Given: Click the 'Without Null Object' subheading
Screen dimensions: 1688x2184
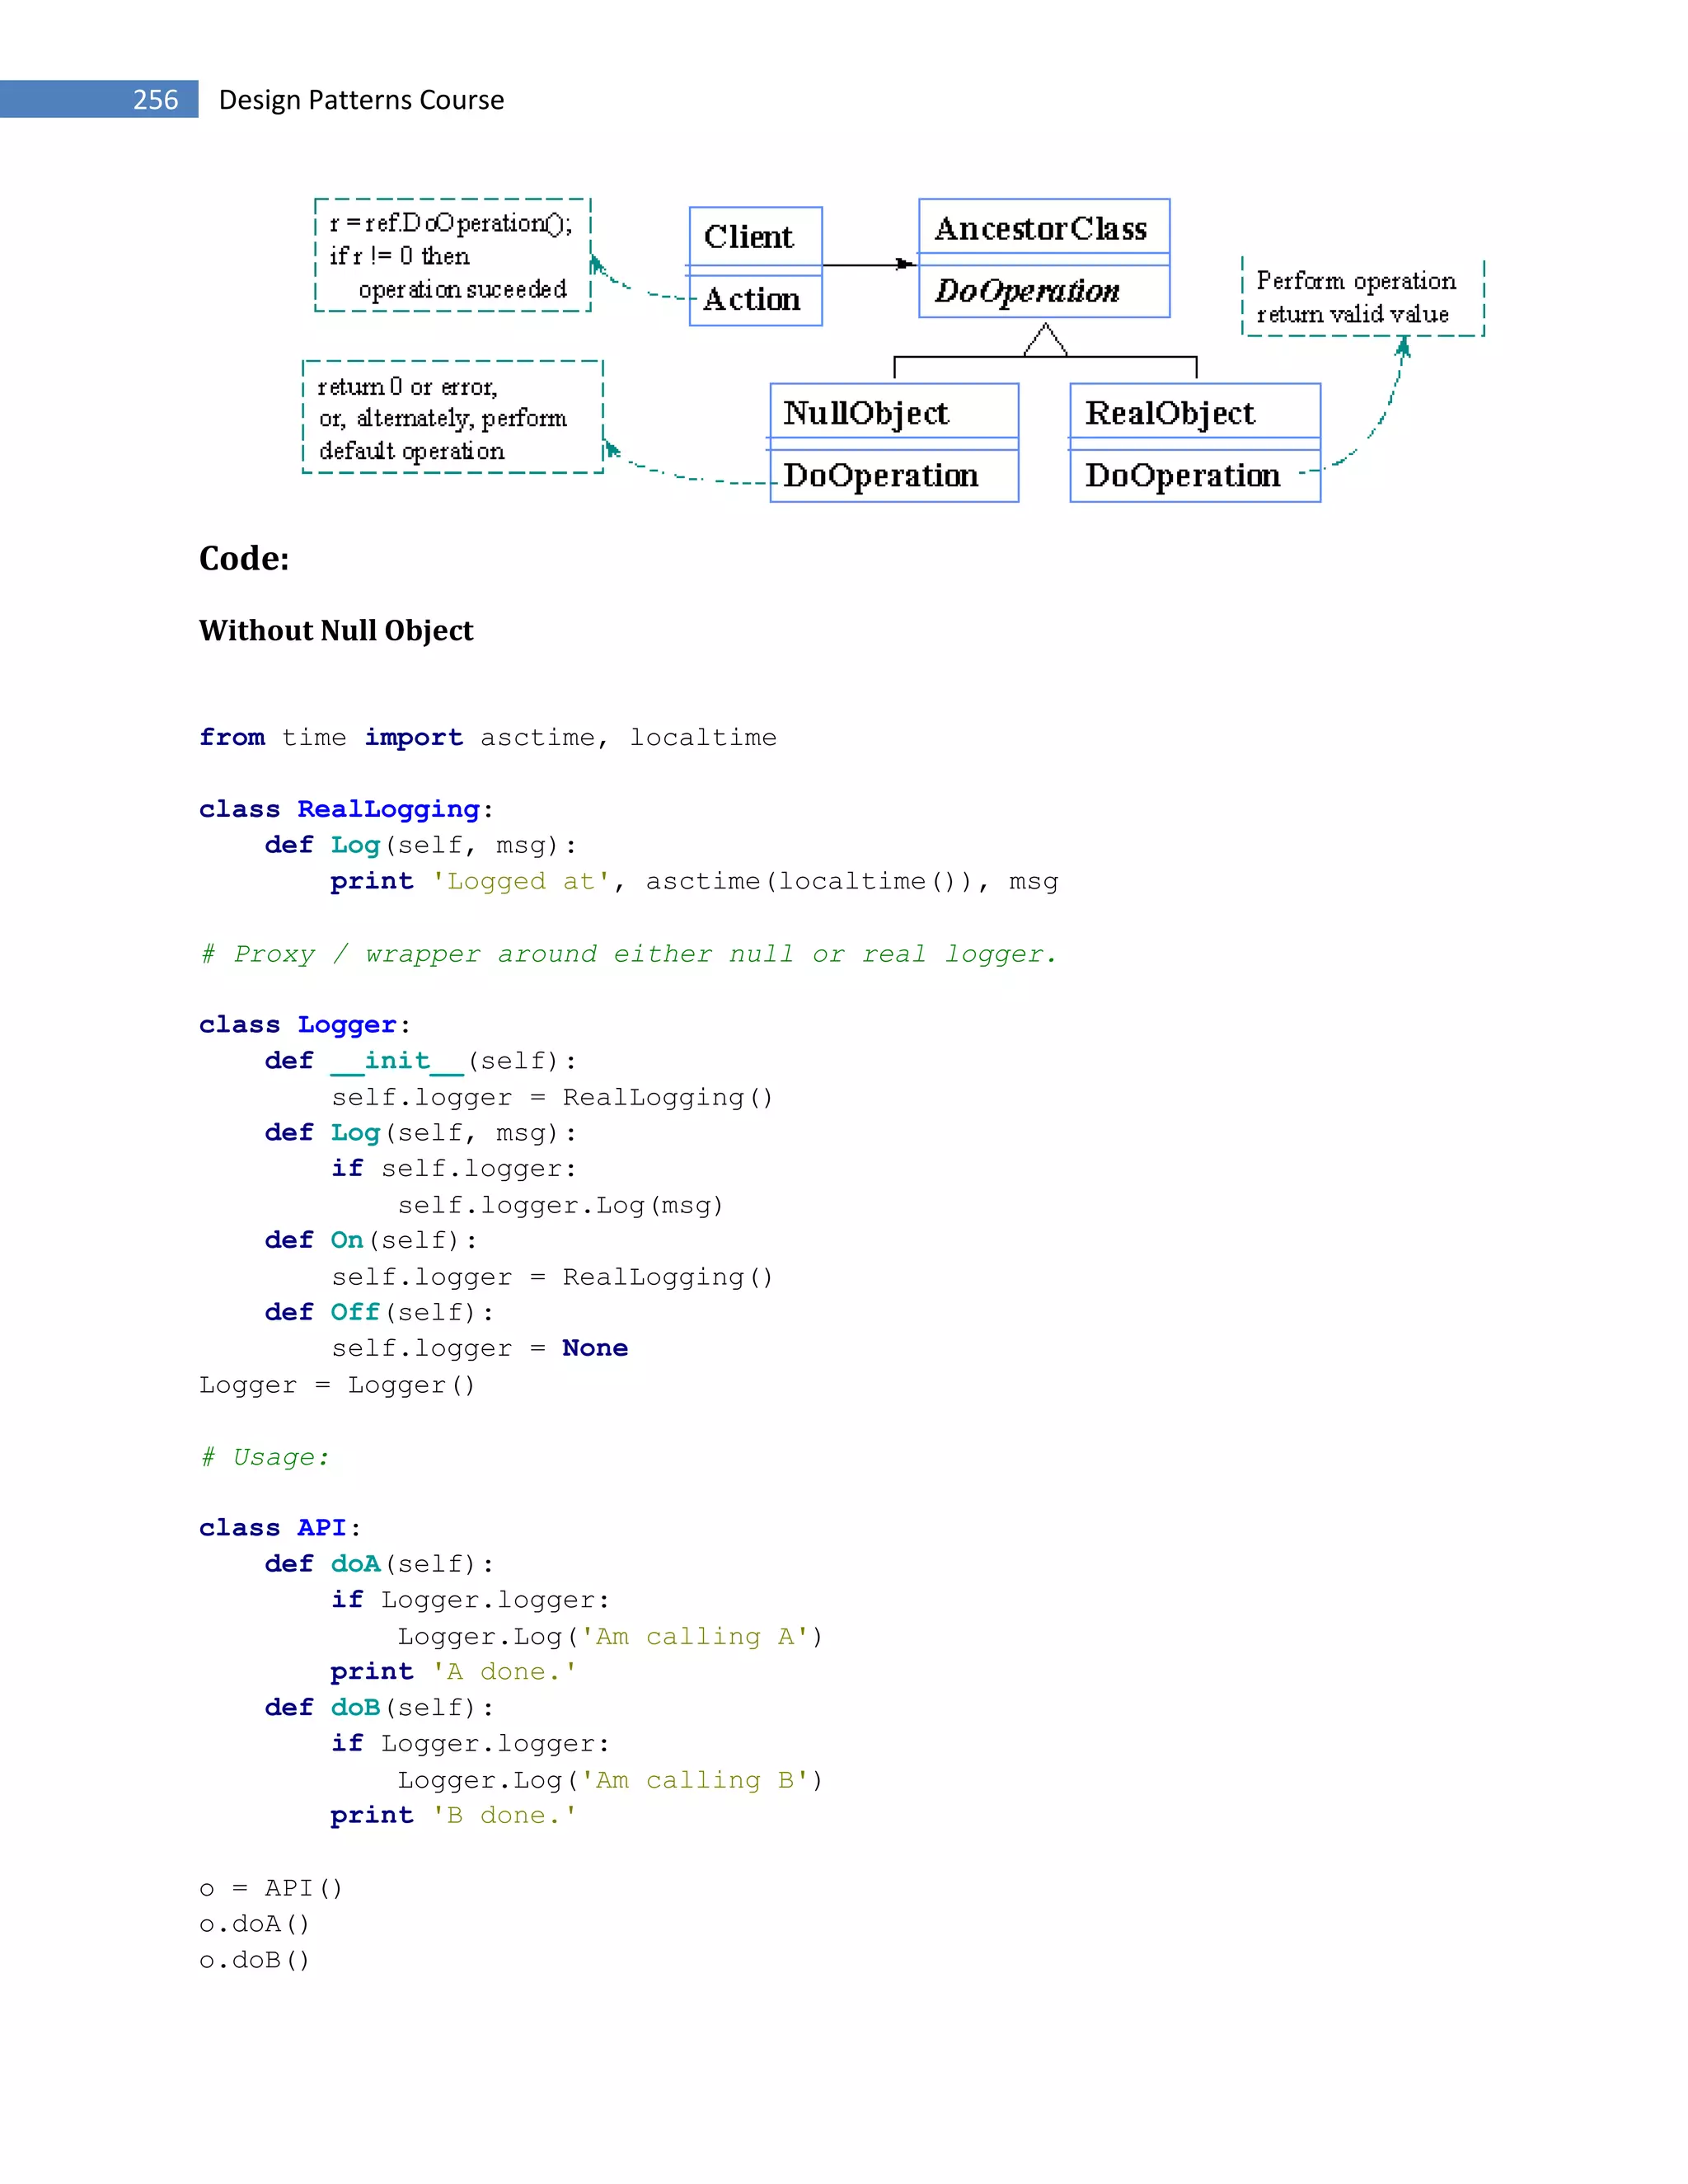Looking at the screenshot, I should [x=336, y=630].
